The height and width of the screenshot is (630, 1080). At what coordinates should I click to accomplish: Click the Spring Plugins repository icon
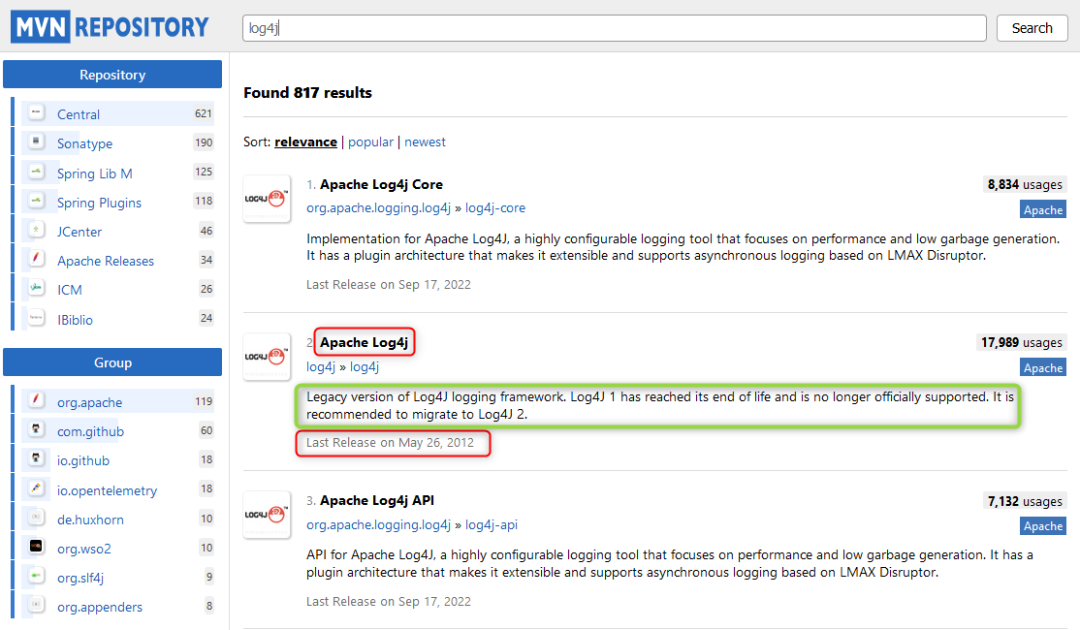[37, 201]
